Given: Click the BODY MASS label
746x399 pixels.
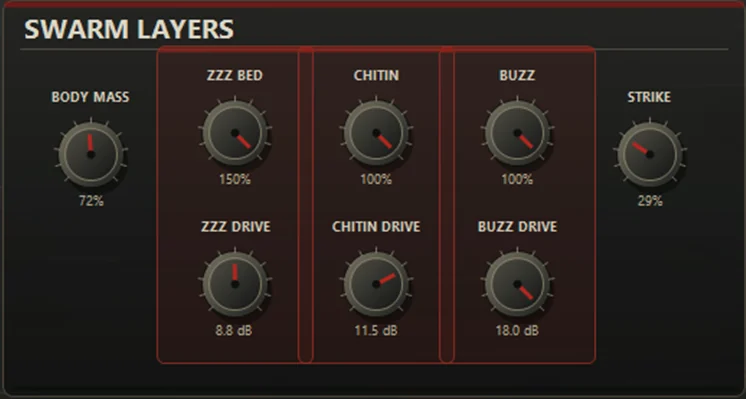Looking at the screenshot, I should pos(90,97).
